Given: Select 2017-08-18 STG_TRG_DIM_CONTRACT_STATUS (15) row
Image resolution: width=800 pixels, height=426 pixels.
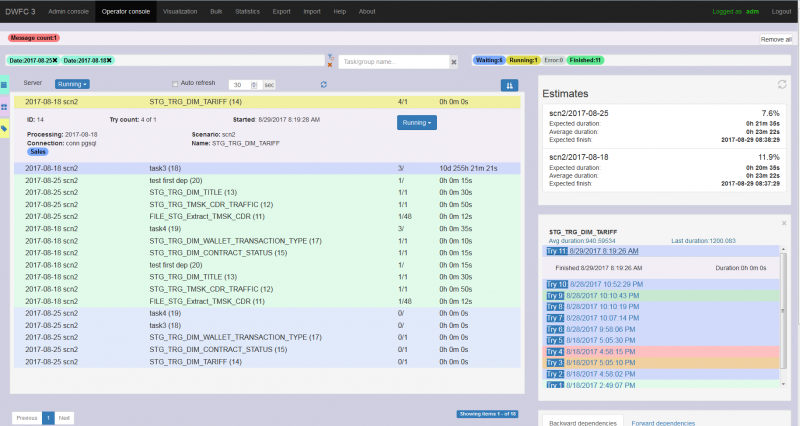Looking at the screenshot, I should (x=267, y=253).
